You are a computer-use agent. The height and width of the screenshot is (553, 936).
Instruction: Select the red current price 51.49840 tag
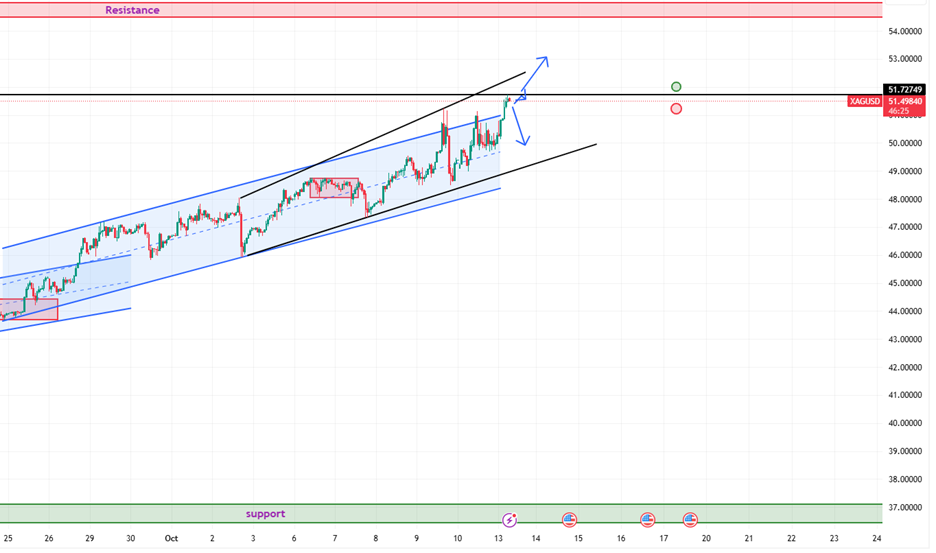click(908, 101)
